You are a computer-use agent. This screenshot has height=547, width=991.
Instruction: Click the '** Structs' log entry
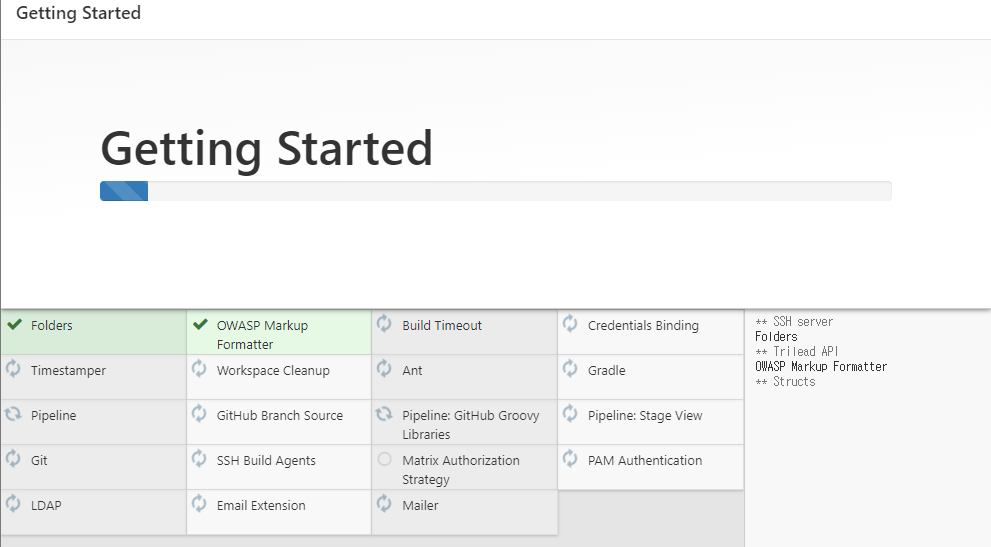pos(786,382)
